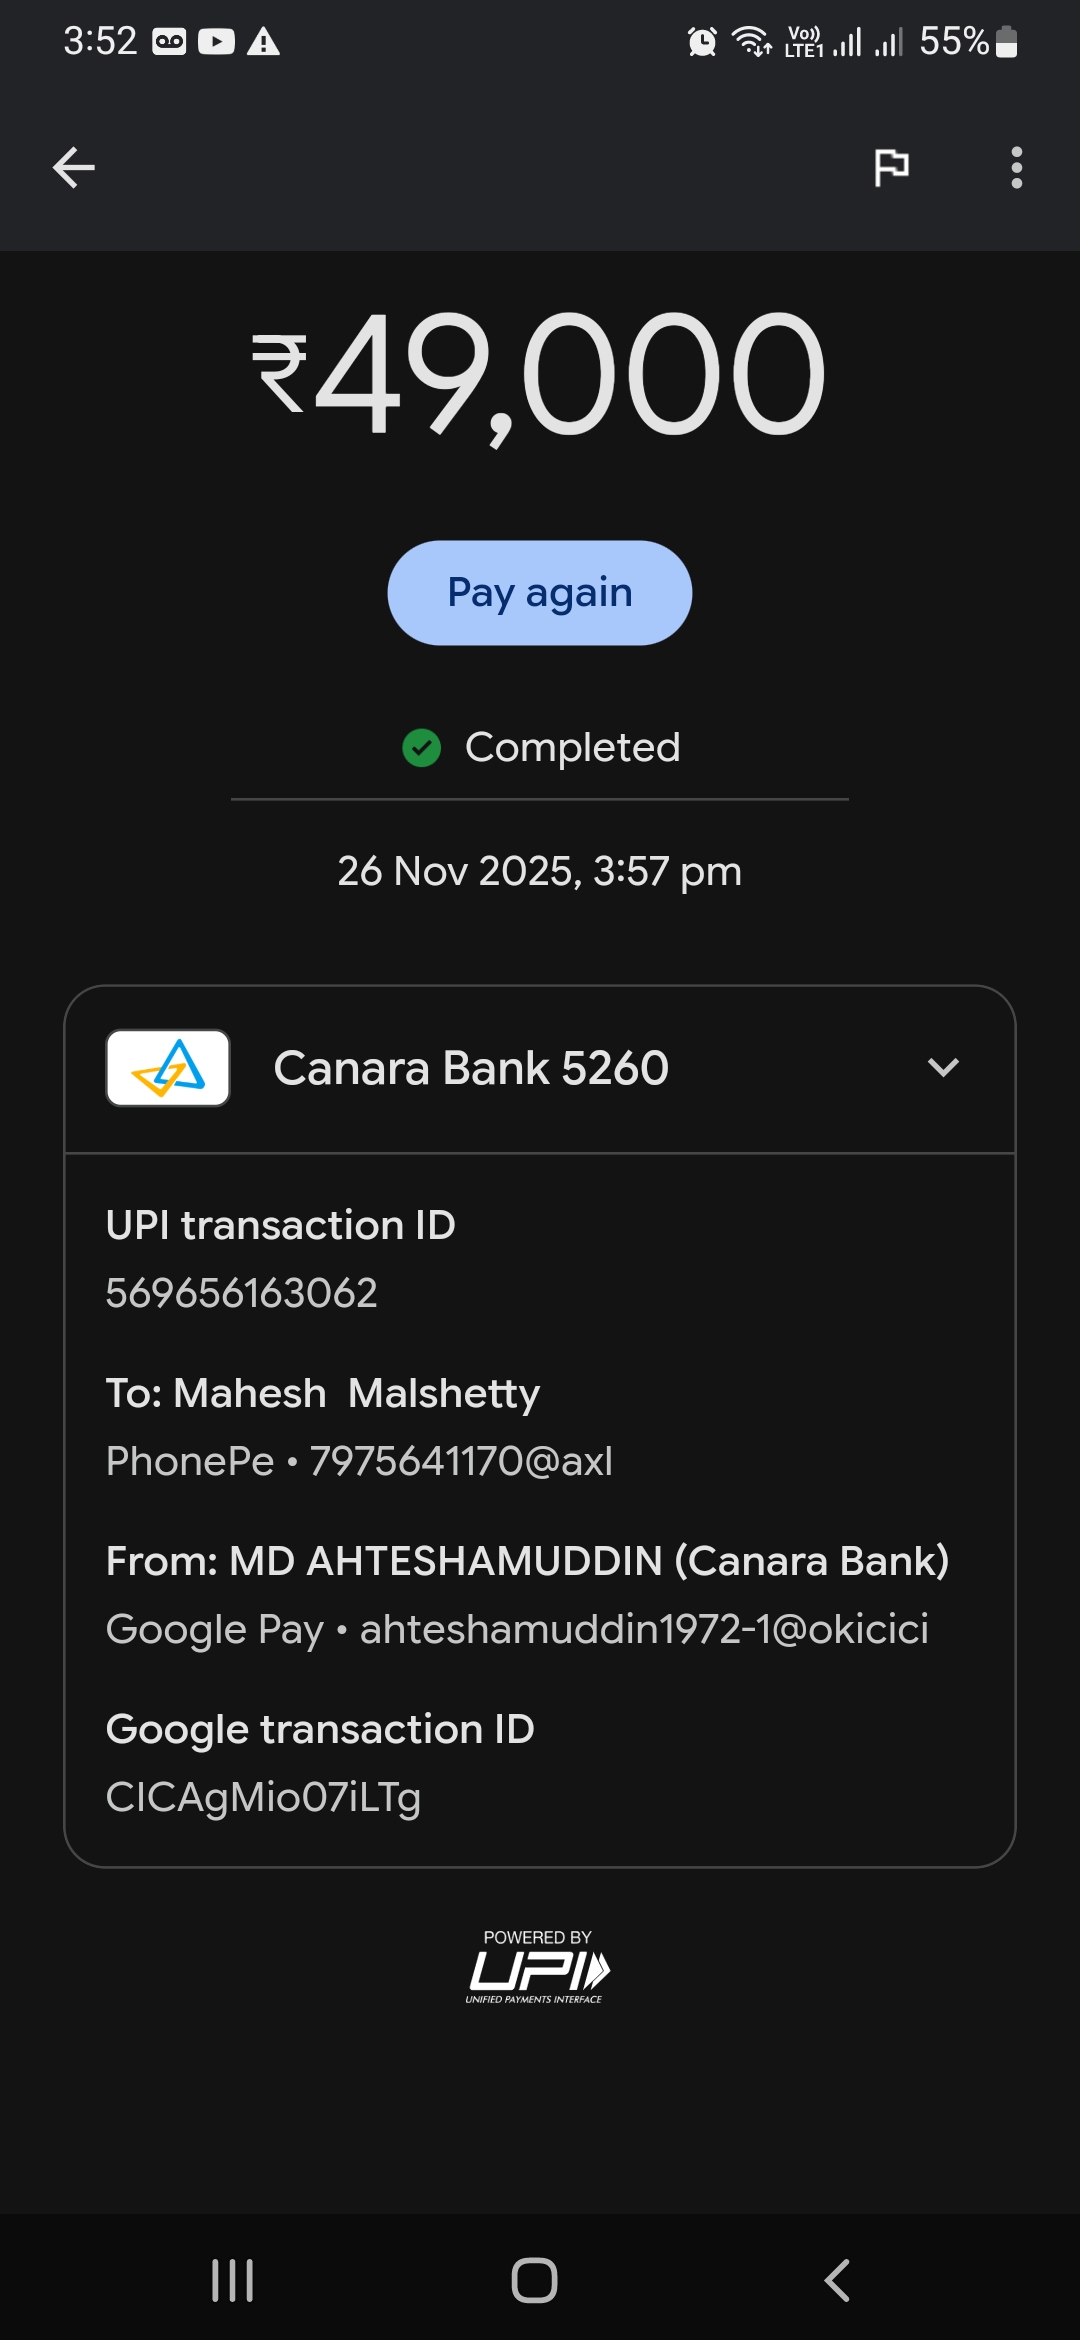This screenshot has height=2340, width=1080.
Task: Tap the ₹49,000 amount display
Action: [540, 375]
